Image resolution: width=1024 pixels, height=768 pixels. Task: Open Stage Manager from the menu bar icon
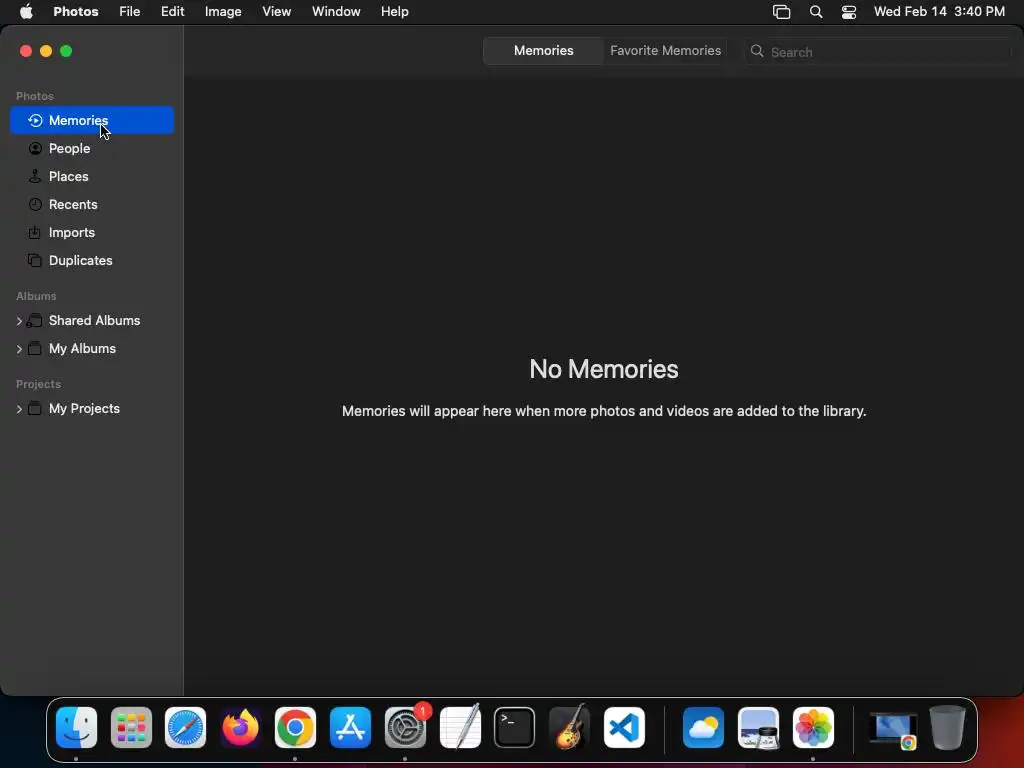click(782, 12)
